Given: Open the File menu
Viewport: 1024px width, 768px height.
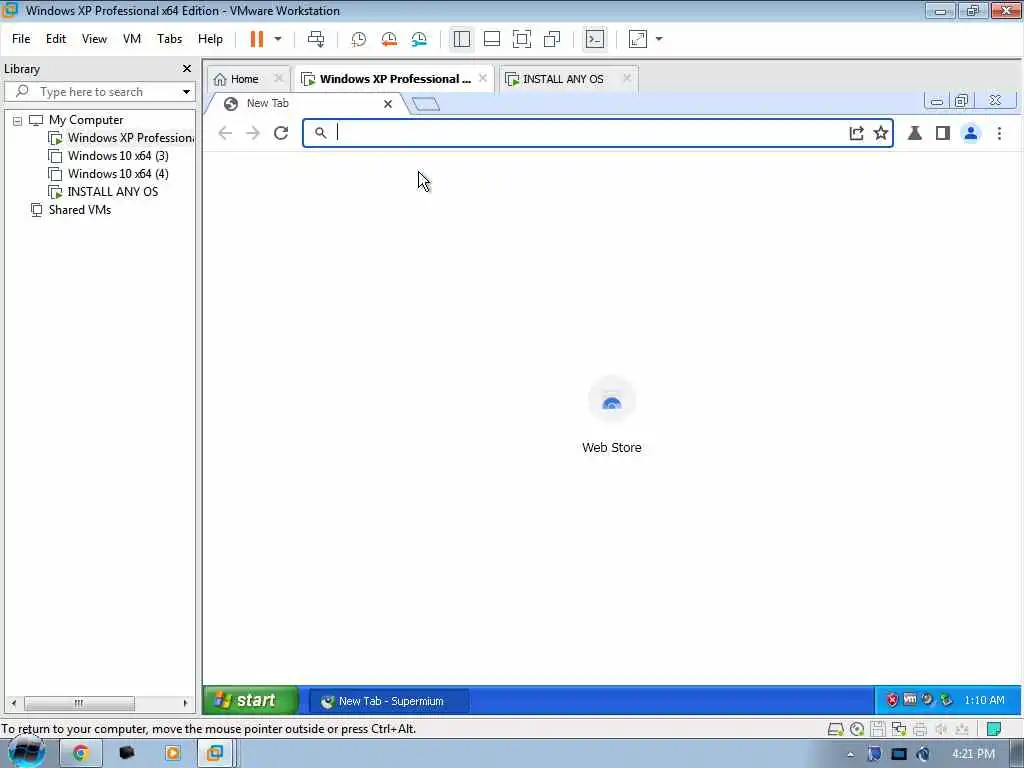Looking at the screenshot, I should point(21,39).
